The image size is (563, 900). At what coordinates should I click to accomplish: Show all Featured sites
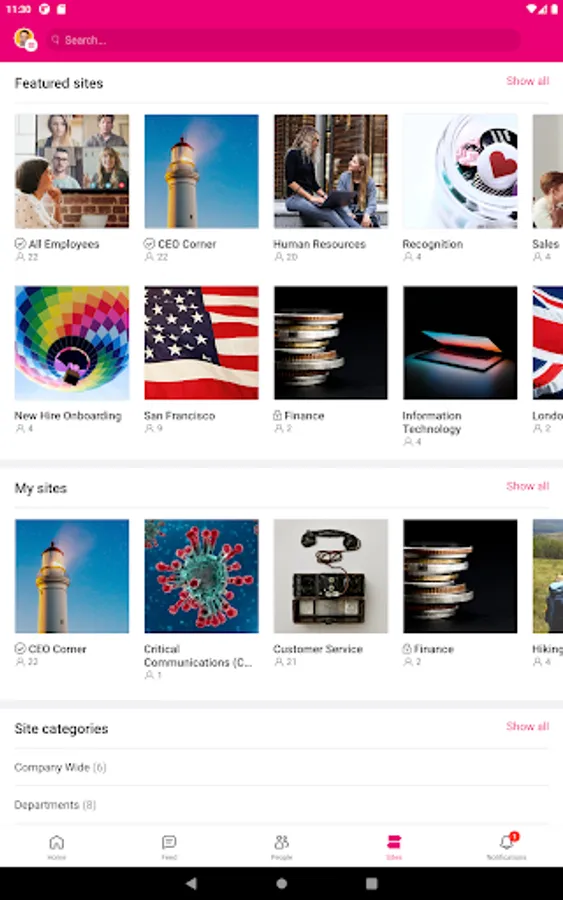(527, 81)
